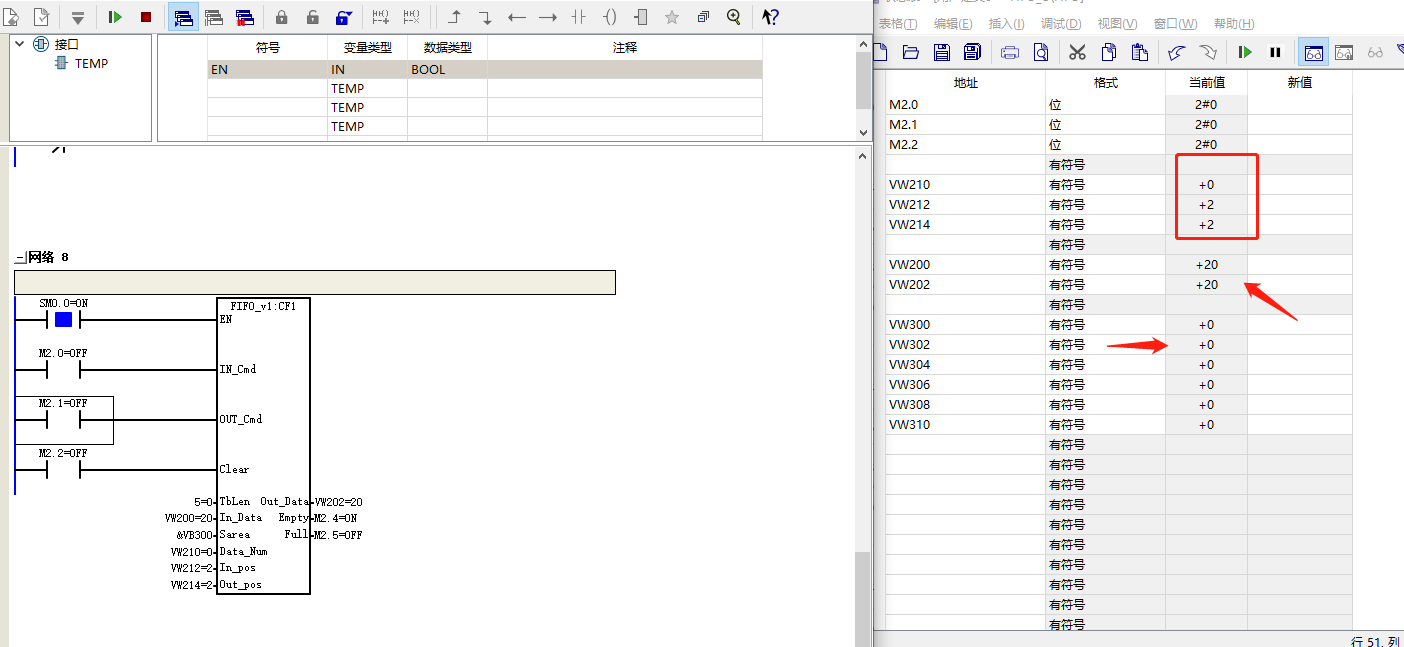Click the 新值 column header
The height and width of the screenshot is (647, 1404).
1299,83
